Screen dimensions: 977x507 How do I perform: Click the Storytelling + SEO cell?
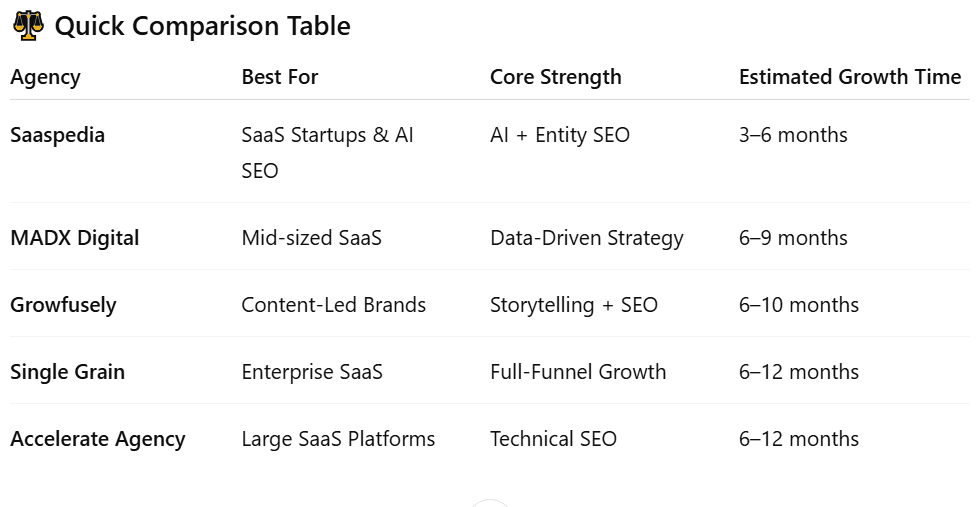click(573, 305)
